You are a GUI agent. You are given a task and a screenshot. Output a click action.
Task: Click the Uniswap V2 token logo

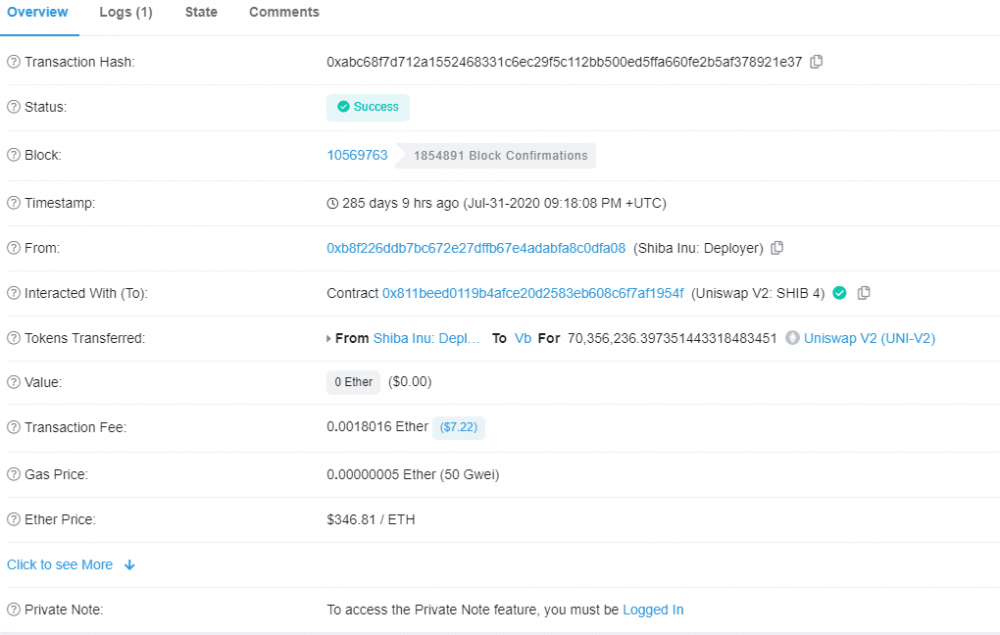pos(791,338)
